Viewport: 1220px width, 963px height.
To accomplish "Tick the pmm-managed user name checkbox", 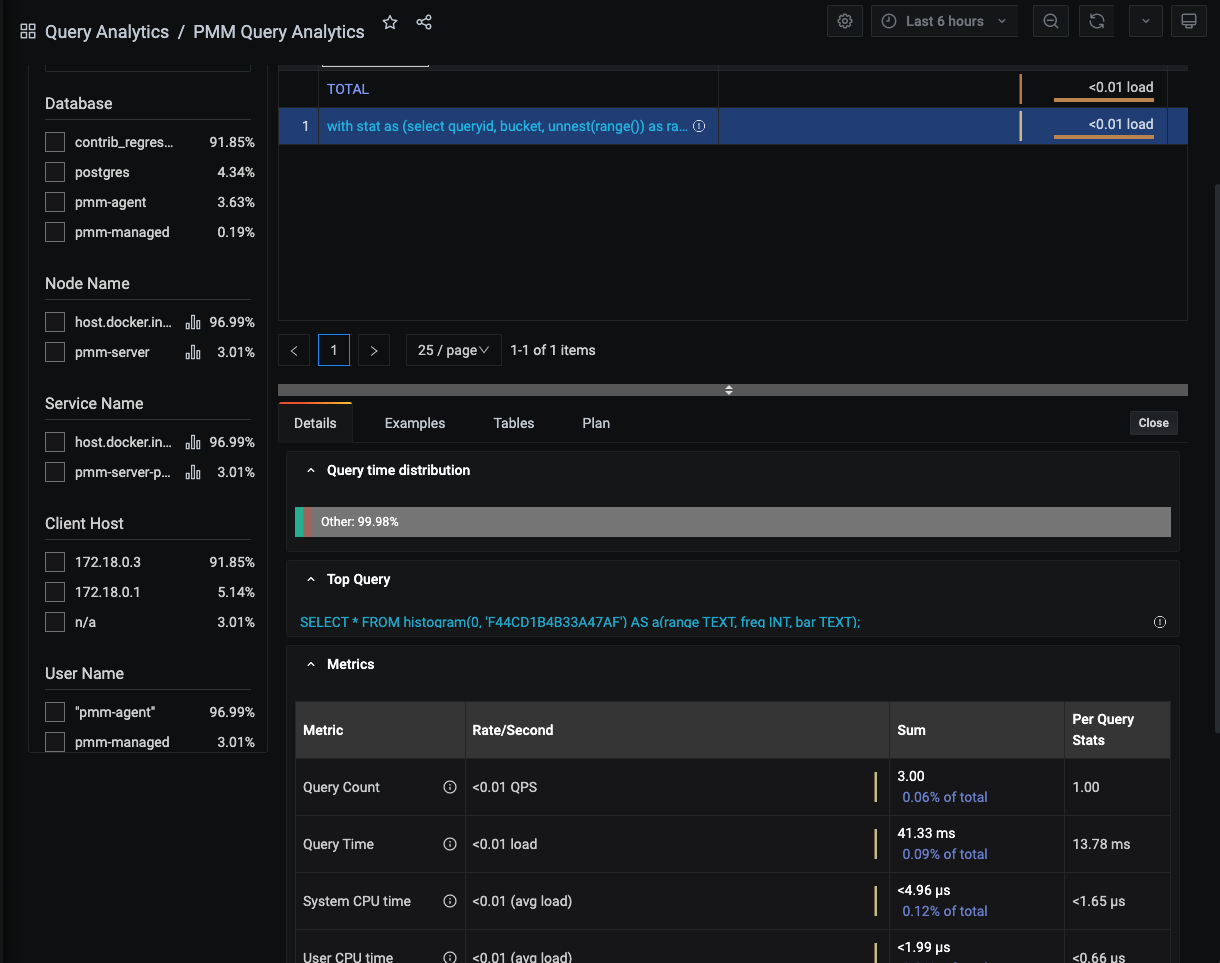I will (x=55, y=742).
